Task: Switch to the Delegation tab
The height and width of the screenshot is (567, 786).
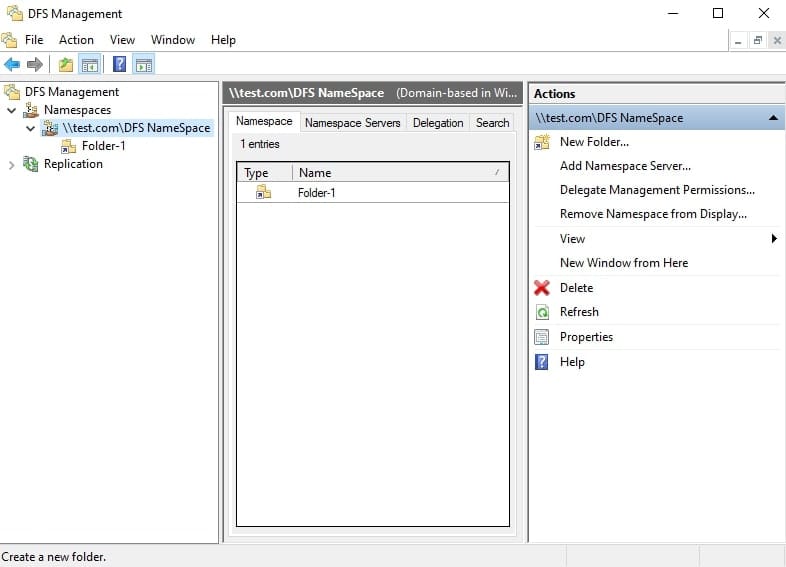Action: [438, 123]
